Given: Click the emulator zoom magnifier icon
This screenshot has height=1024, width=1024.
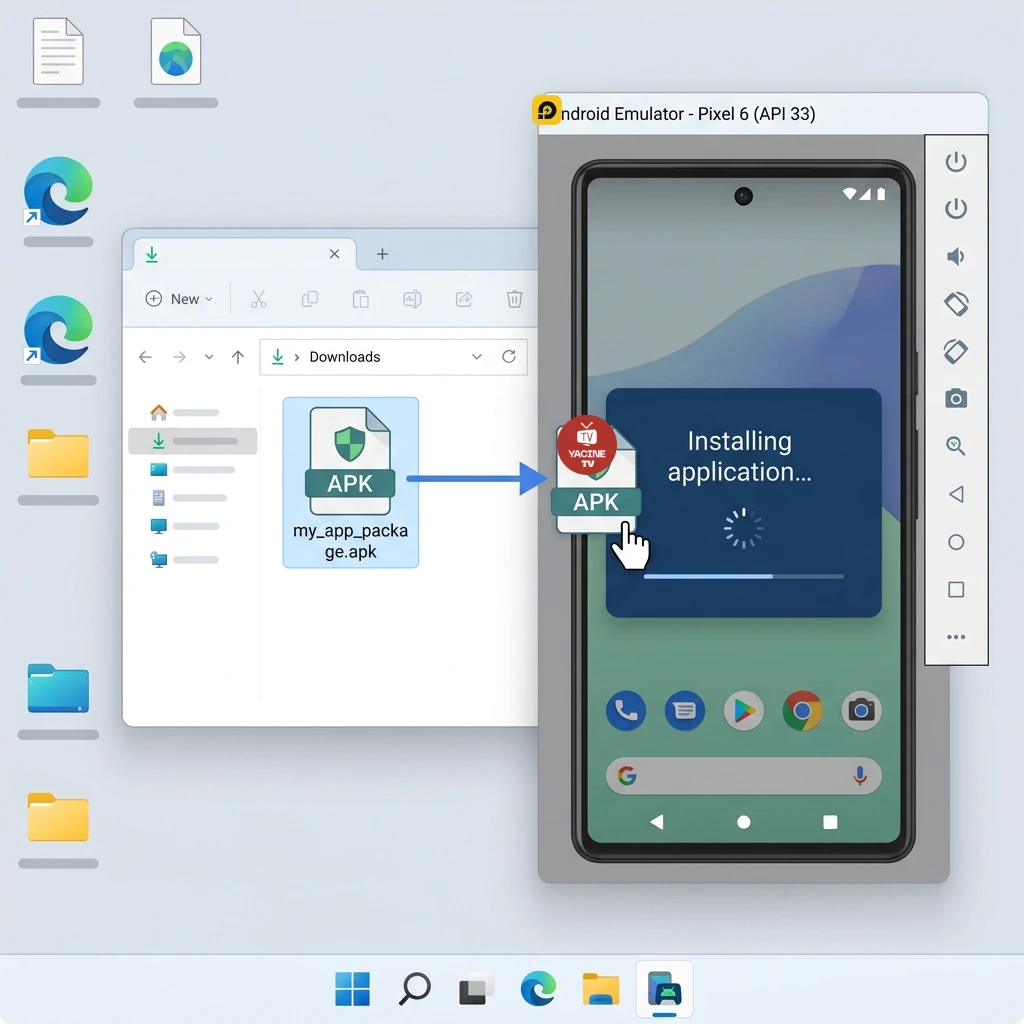Looking at the screenshot, I should coord(956,446).
